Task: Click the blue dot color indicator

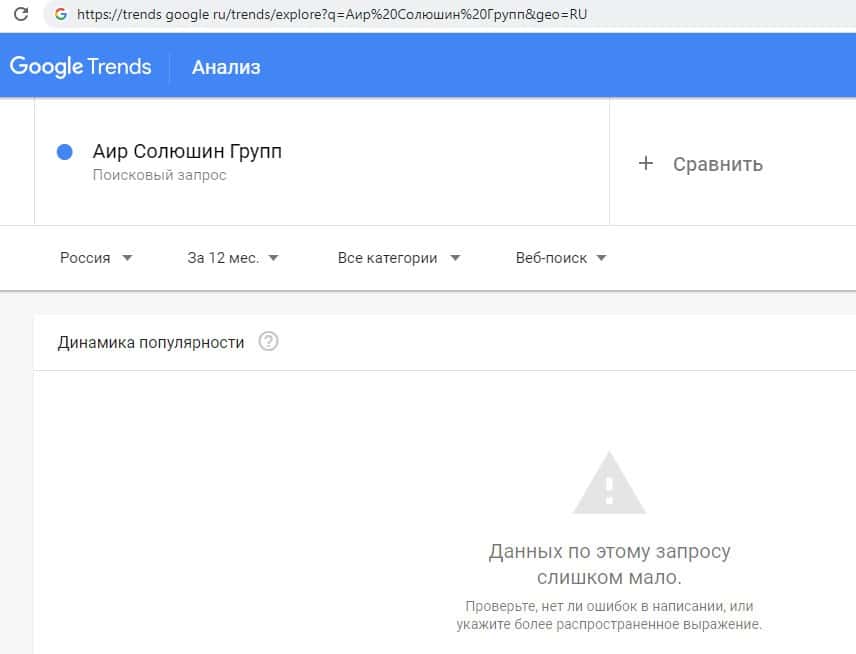Action: (65, 152)
